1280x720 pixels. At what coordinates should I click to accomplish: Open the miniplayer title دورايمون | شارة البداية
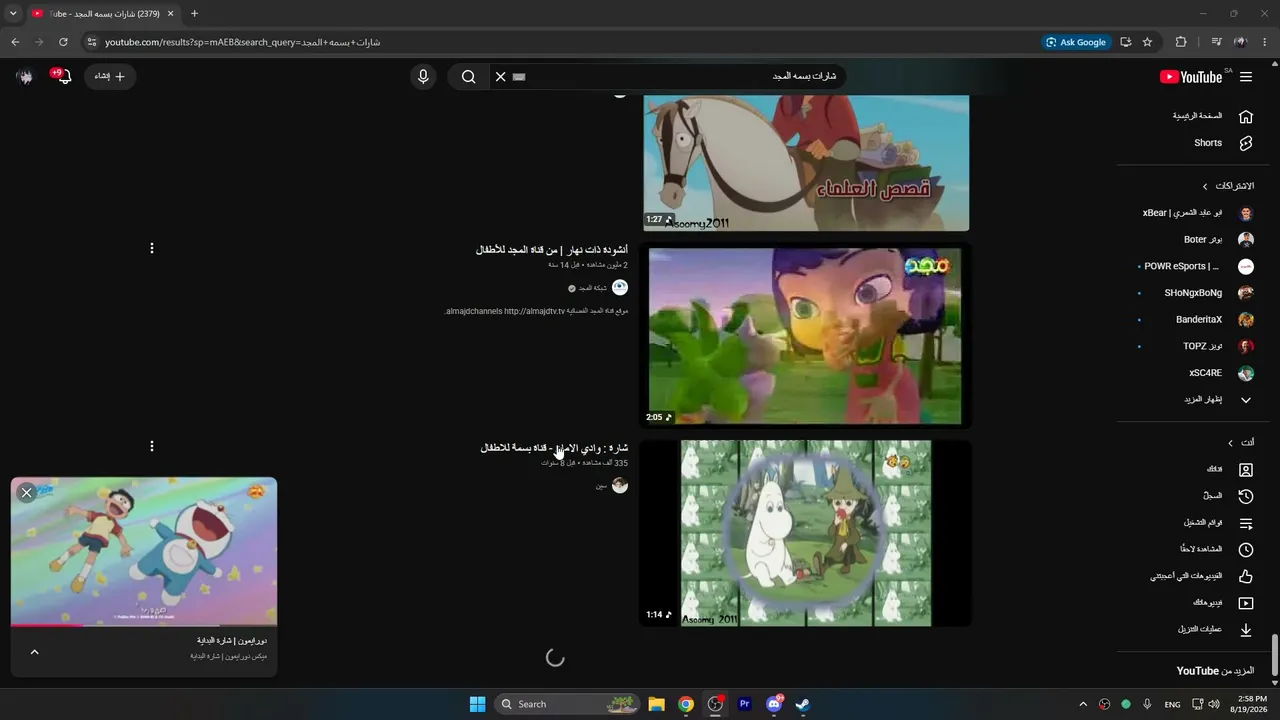tap(232, 640)
